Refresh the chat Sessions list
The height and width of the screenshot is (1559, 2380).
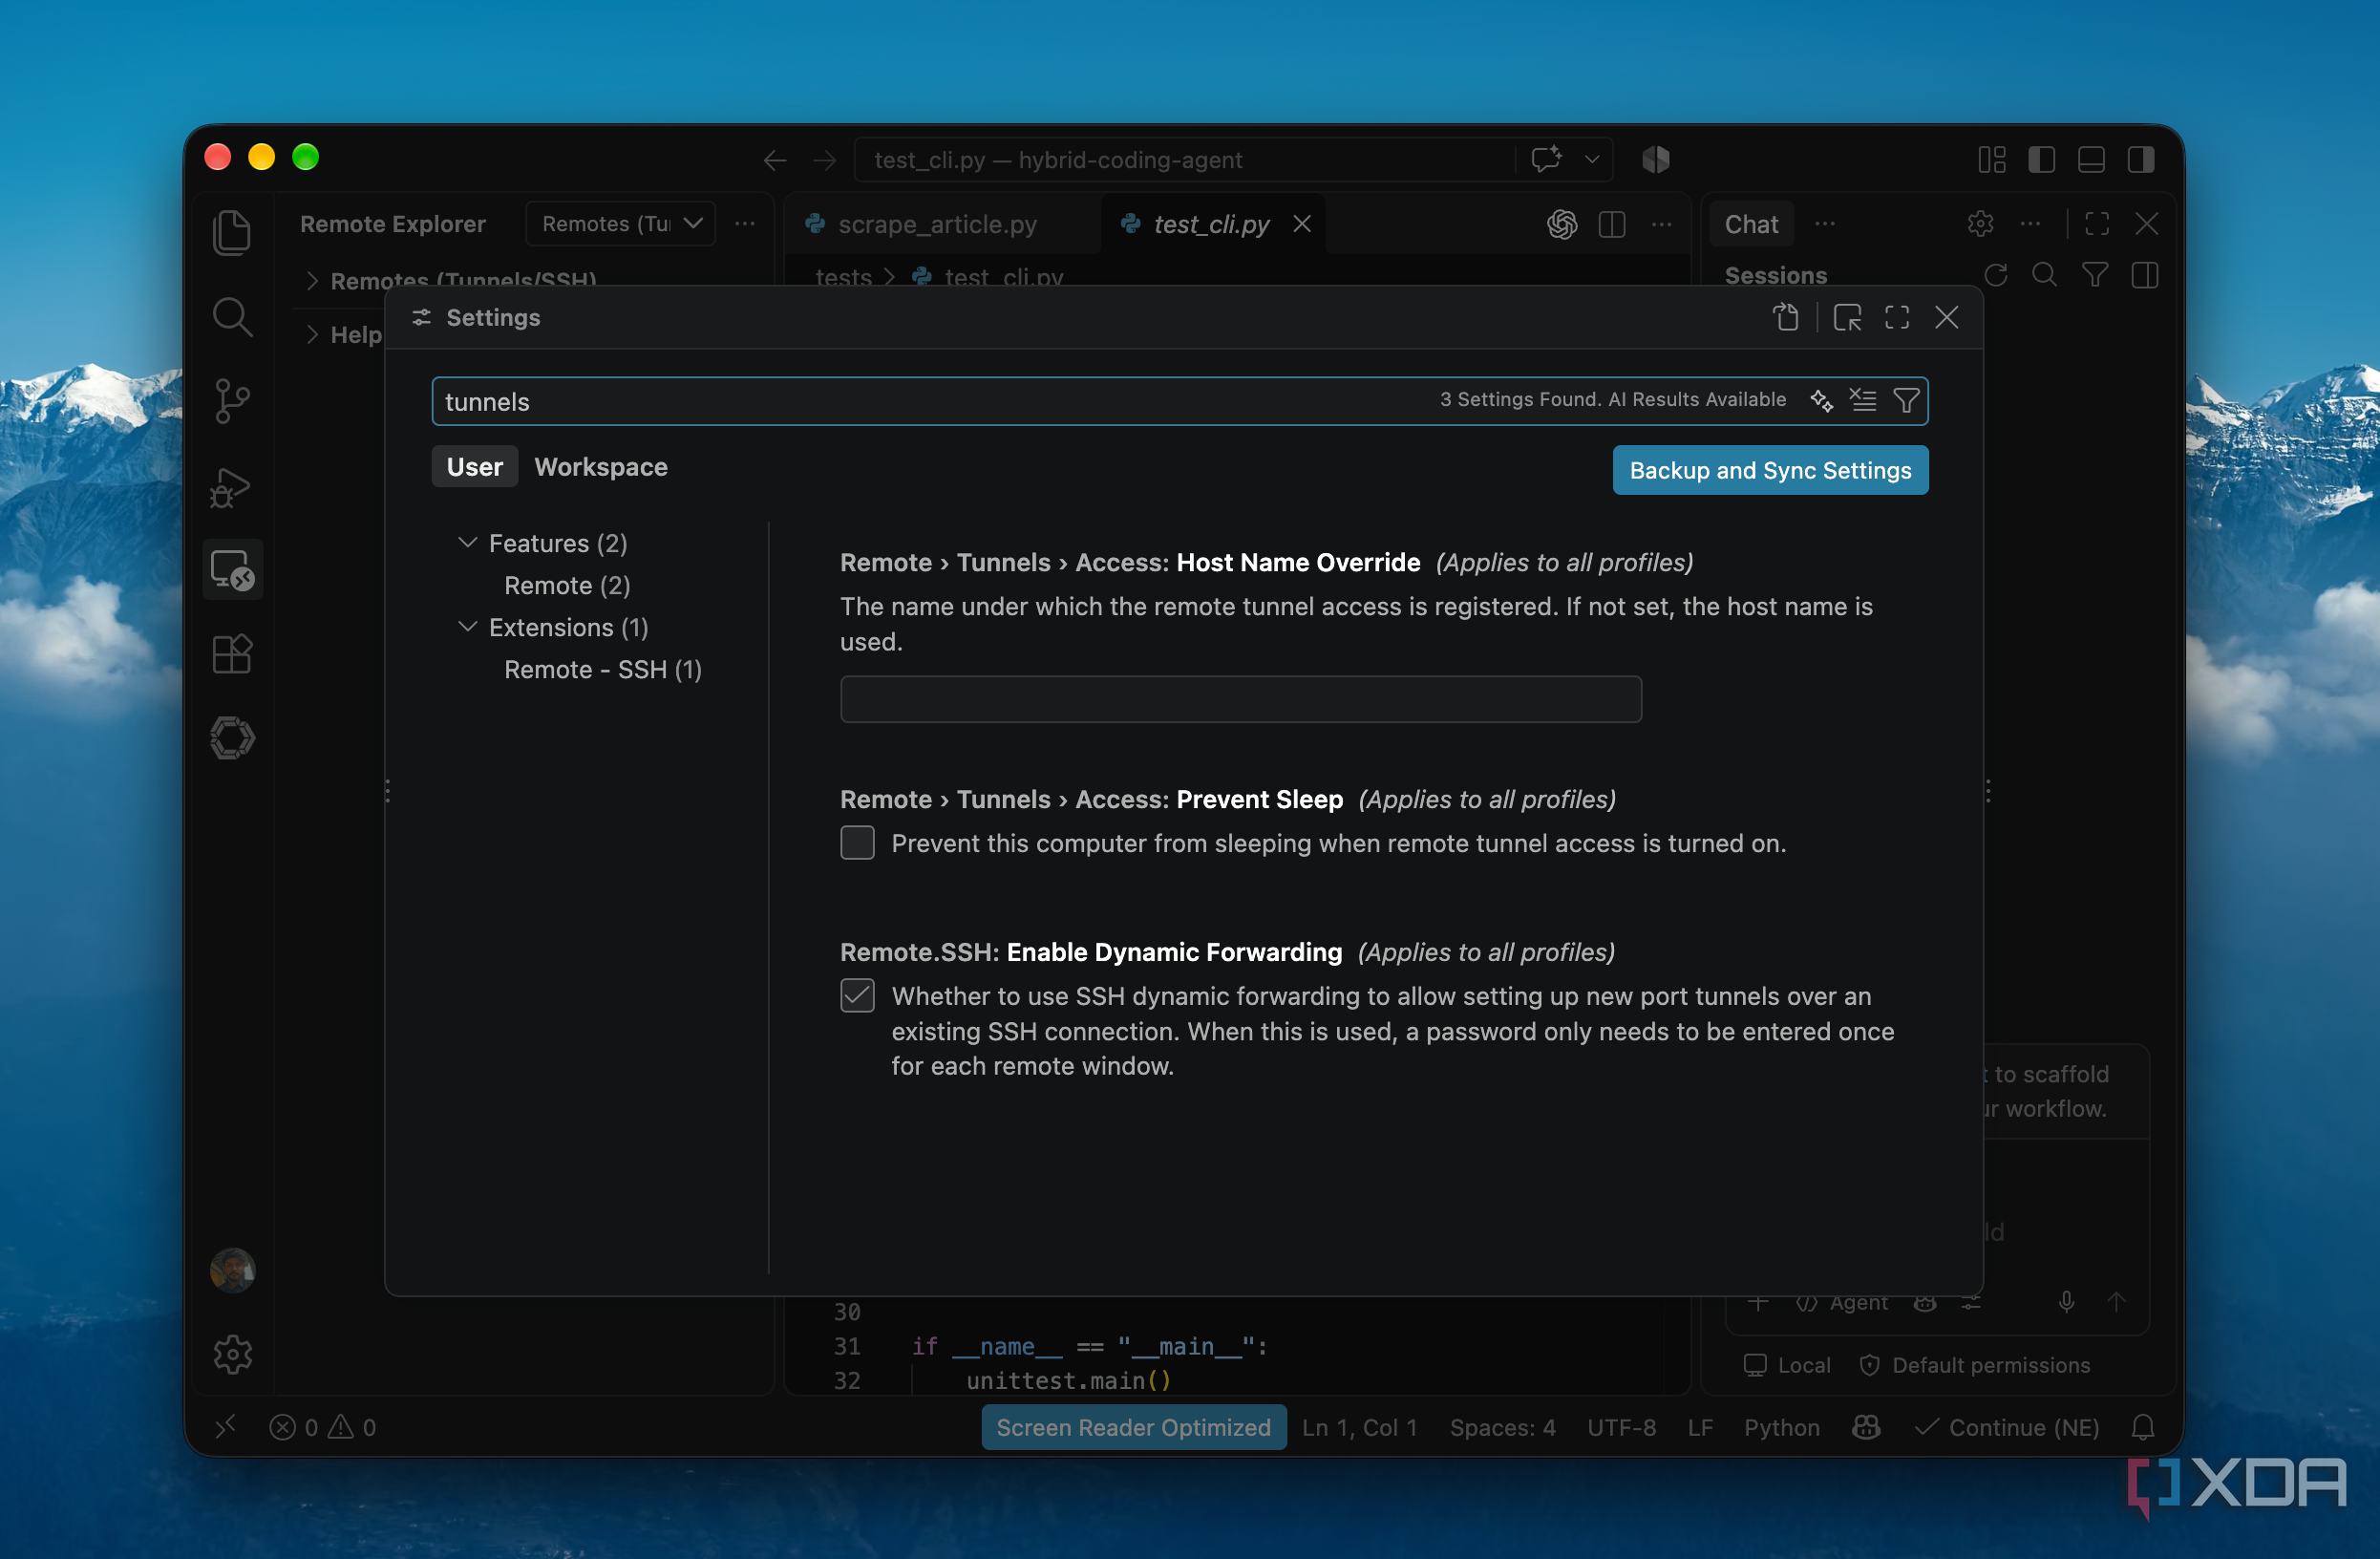(1996, 275)
